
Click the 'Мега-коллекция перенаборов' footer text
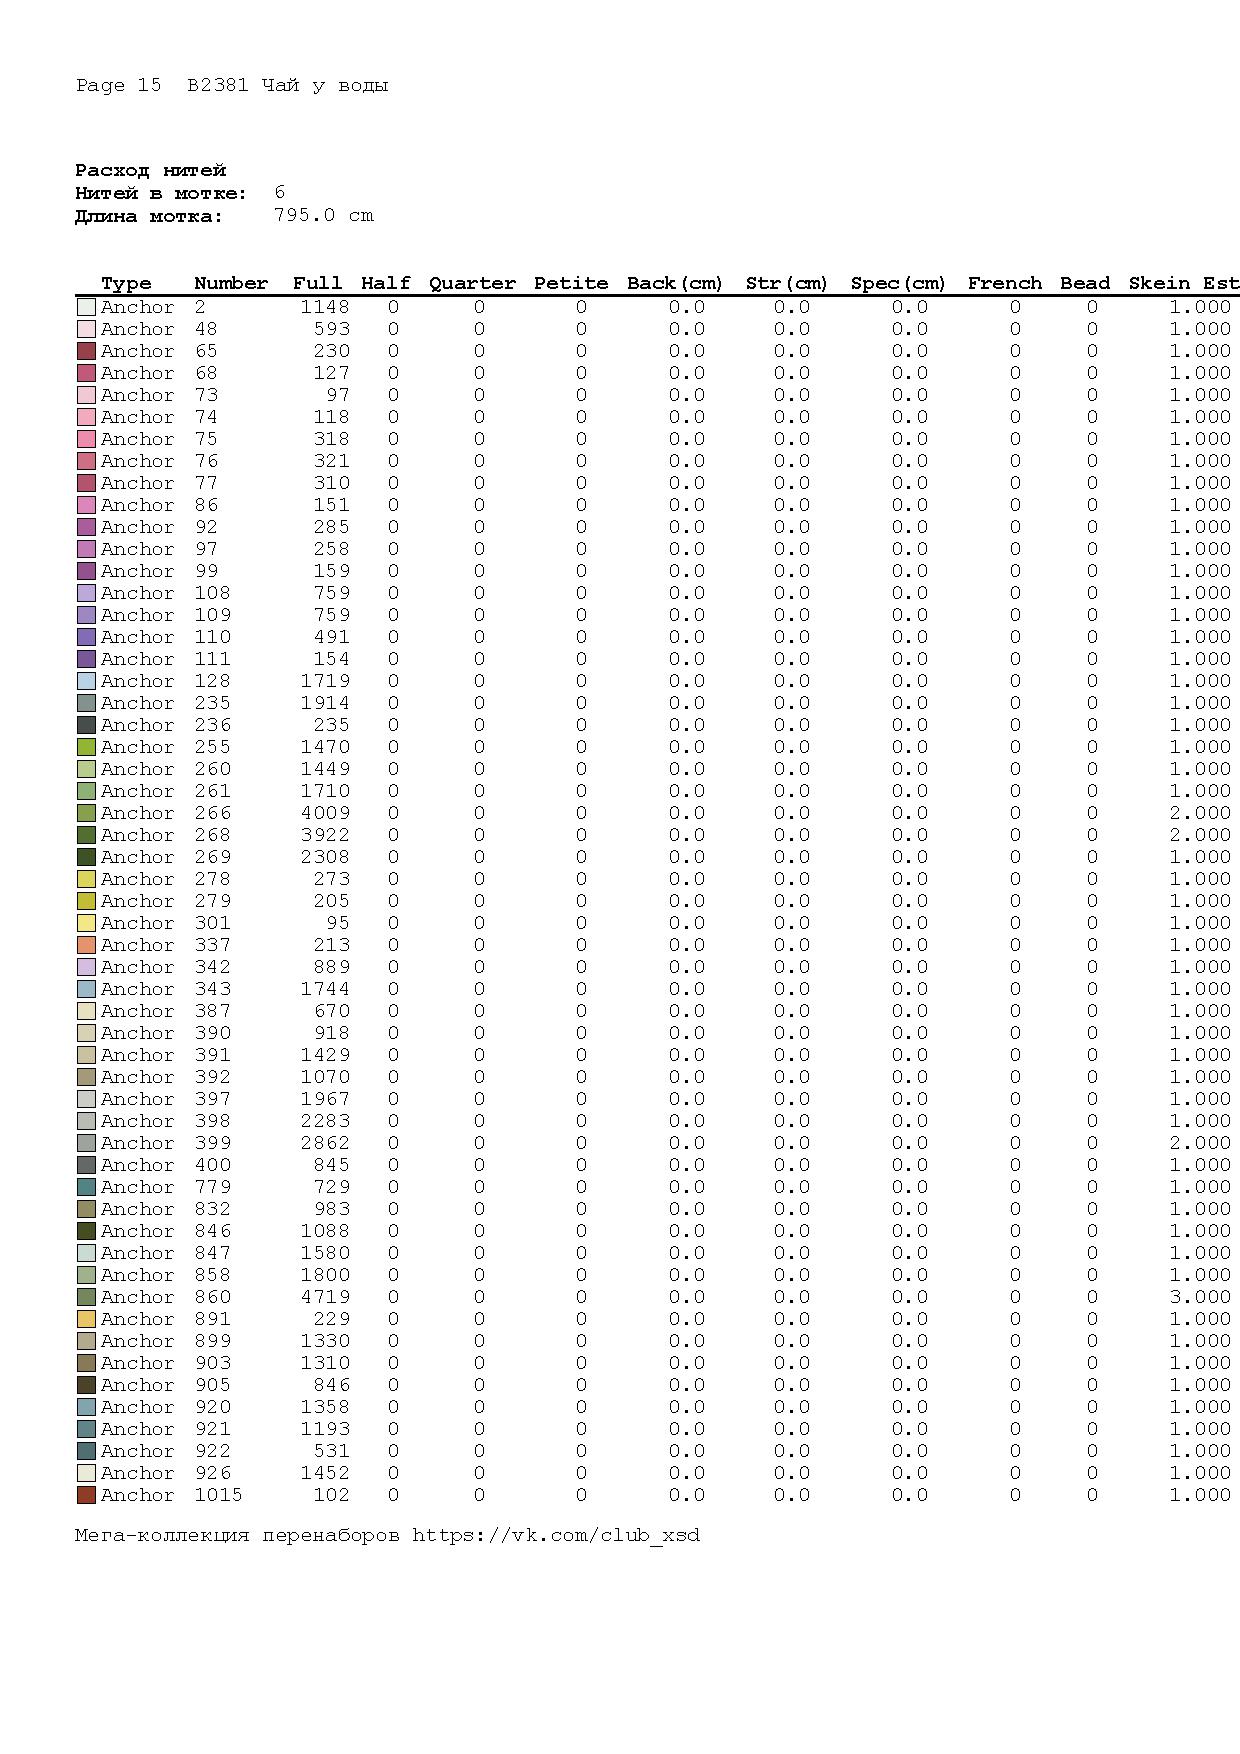tap(237, 1535)
